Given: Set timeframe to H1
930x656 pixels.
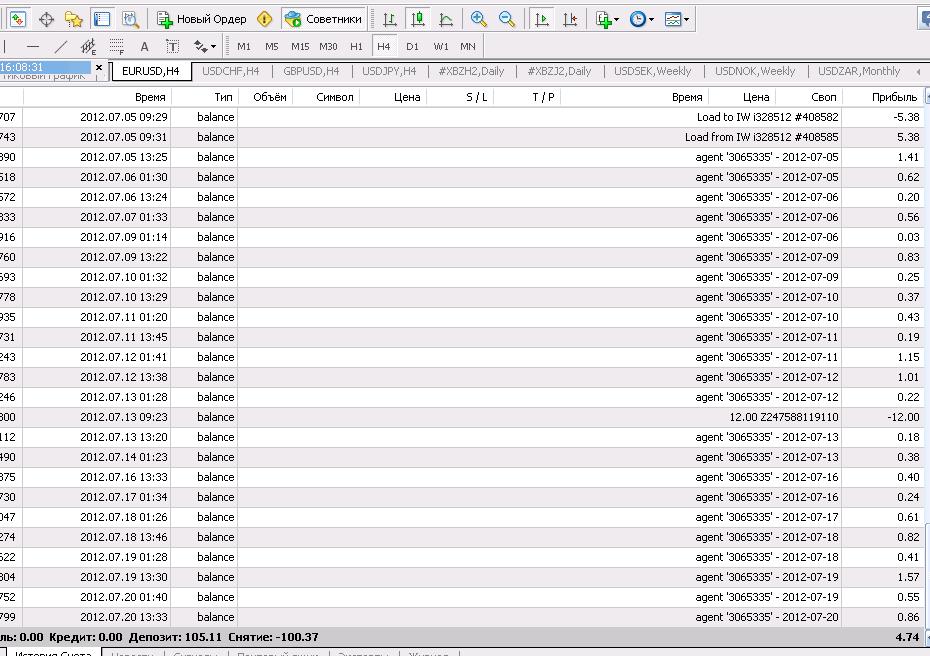Looking at the screenshot, I should tap(356, 46).
